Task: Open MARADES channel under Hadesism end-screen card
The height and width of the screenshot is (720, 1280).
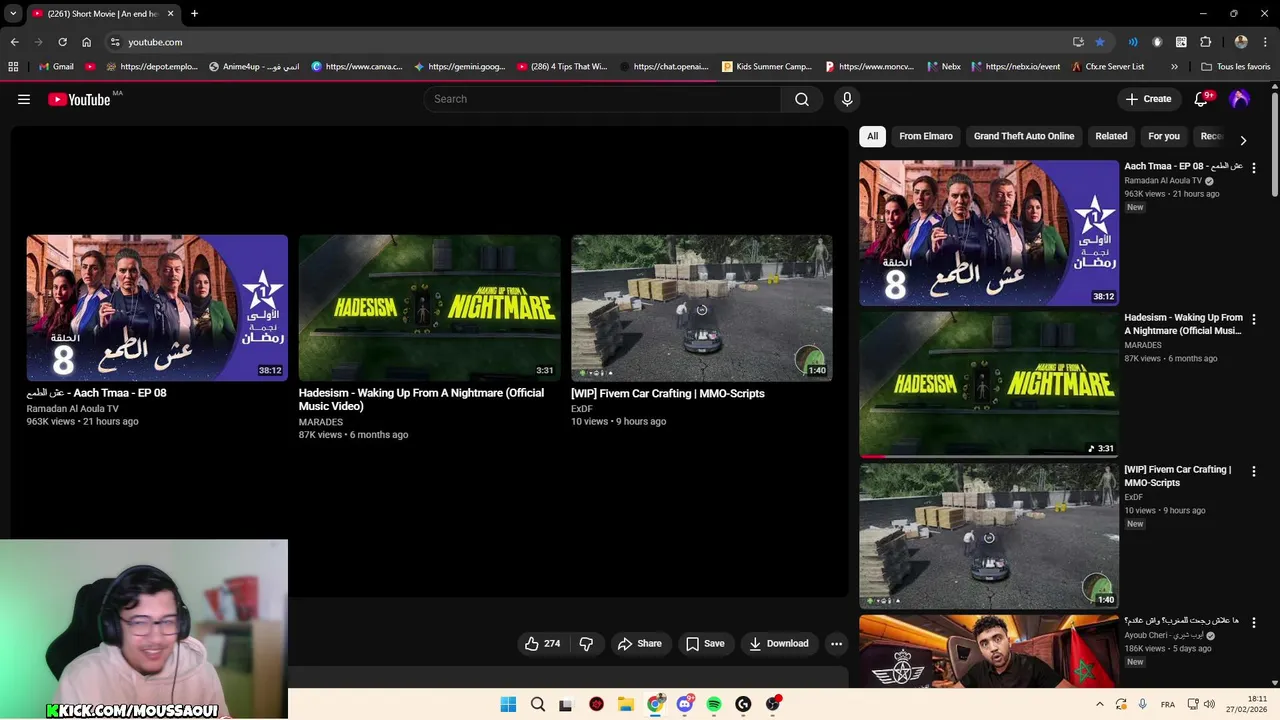Action: pos(320,422)
